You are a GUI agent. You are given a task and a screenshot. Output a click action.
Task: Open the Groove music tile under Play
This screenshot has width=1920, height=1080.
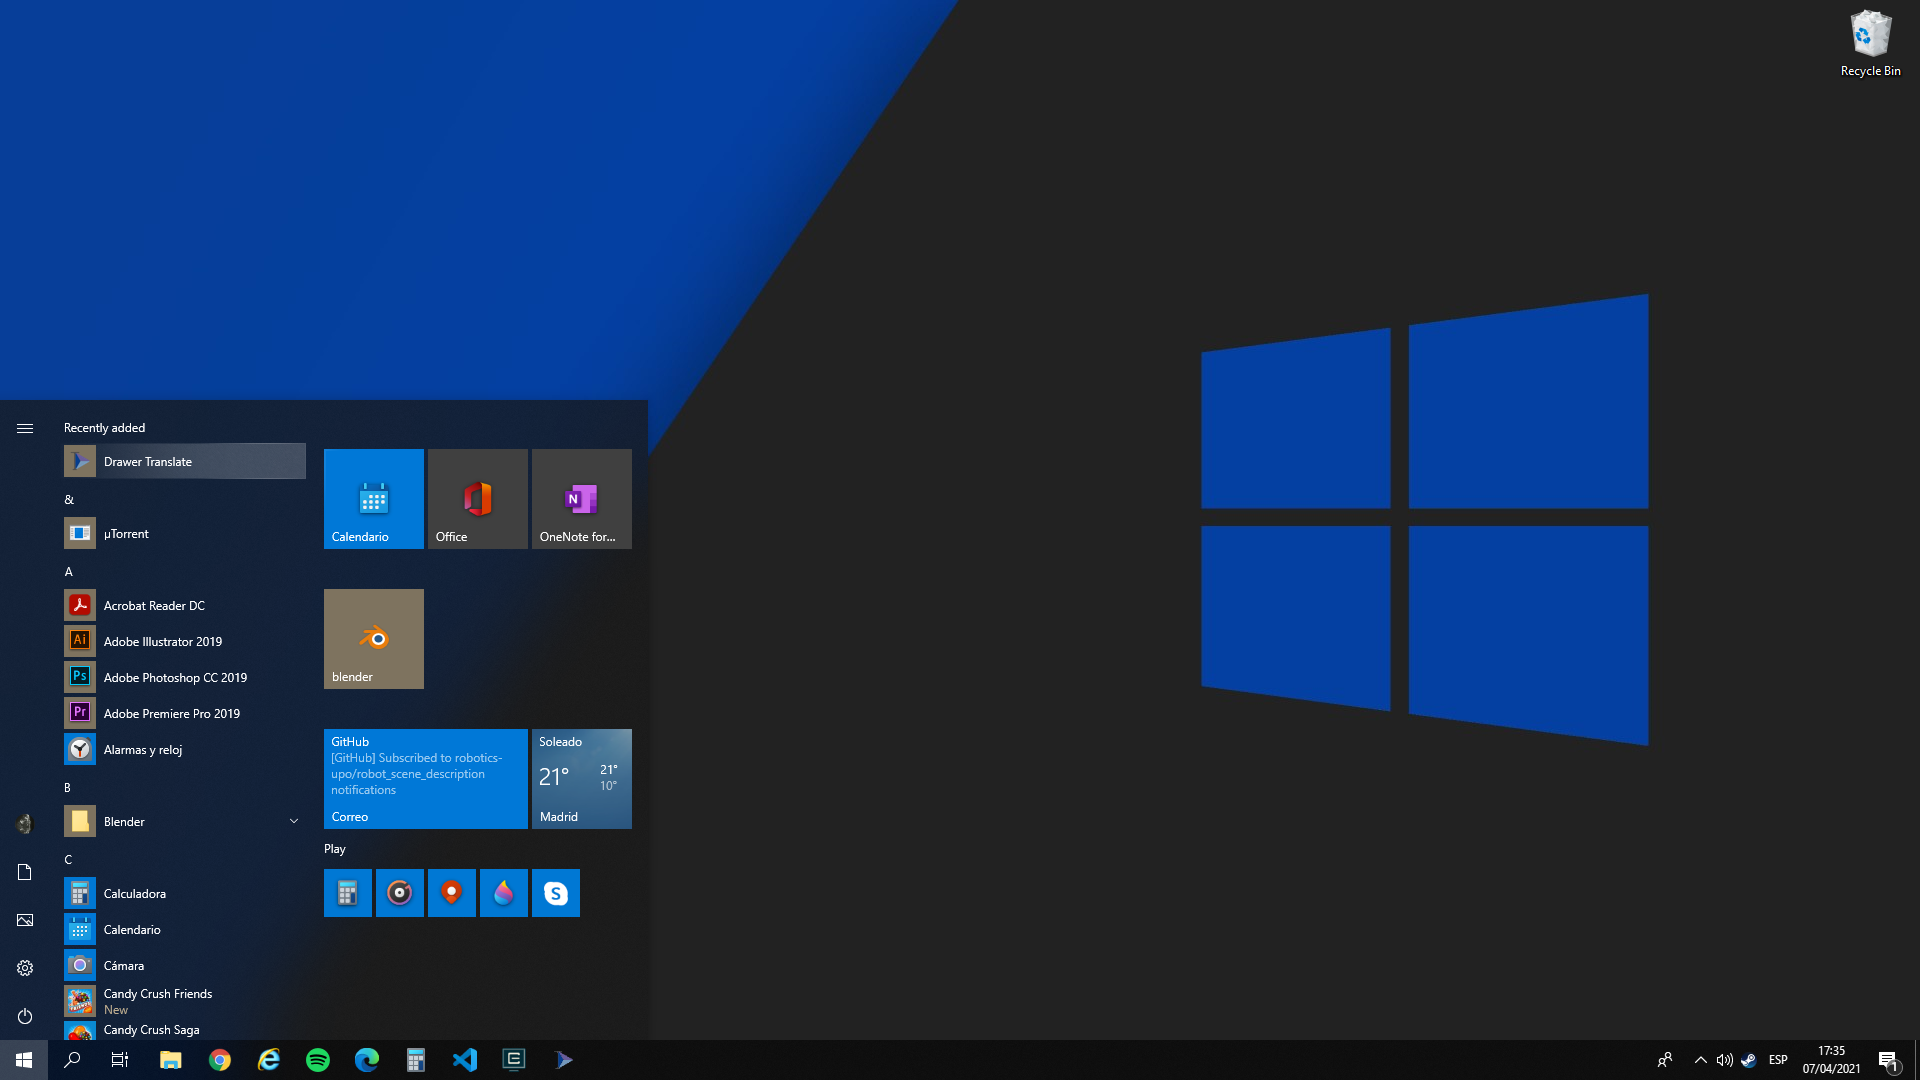tap(400, 893)
